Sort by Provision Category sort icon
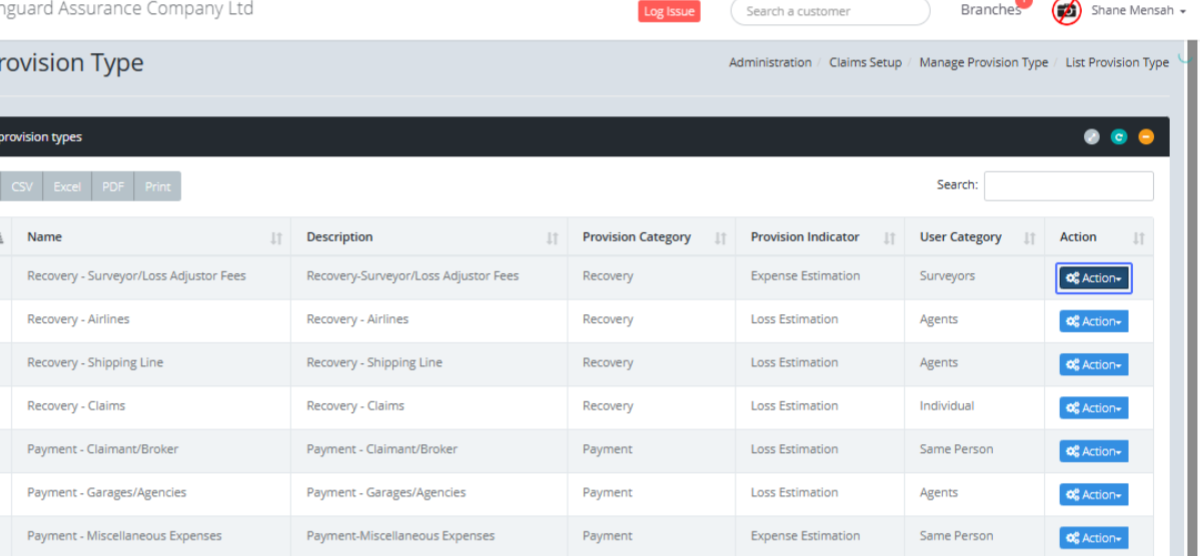Image resolution: width=1200 pixels, height=556 pixels. tap(720, 238)
